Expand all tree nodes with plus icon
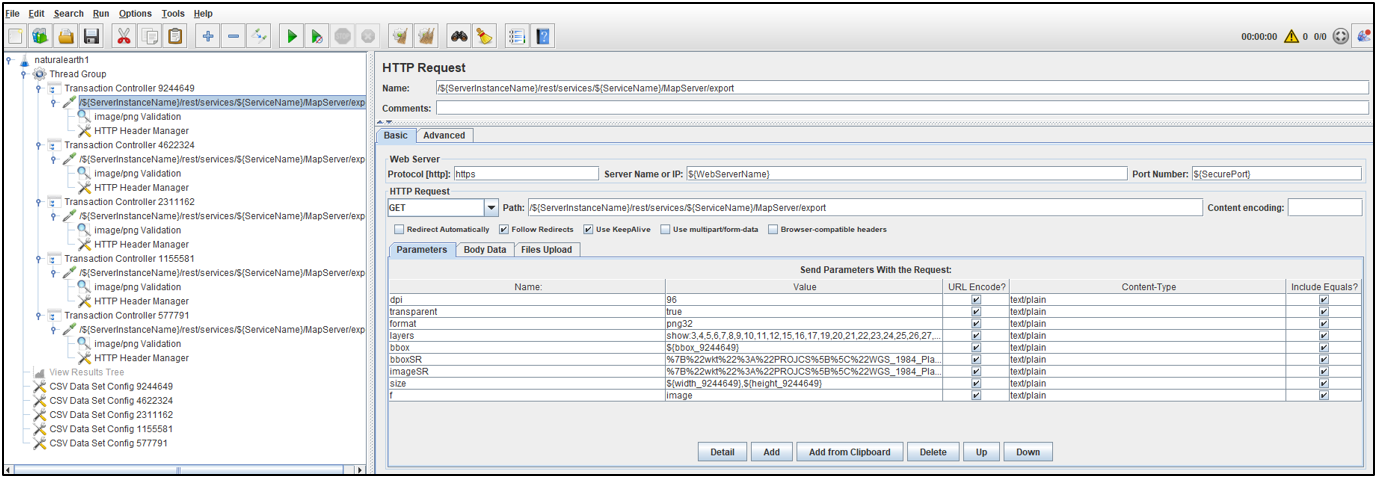This screenshot has height=478, width=1377. tap(208, 37)
